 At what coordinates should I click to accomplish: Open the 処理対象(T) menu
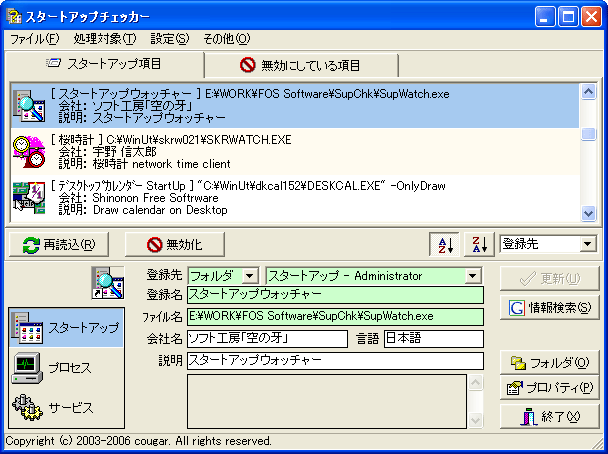coord(105,39)
